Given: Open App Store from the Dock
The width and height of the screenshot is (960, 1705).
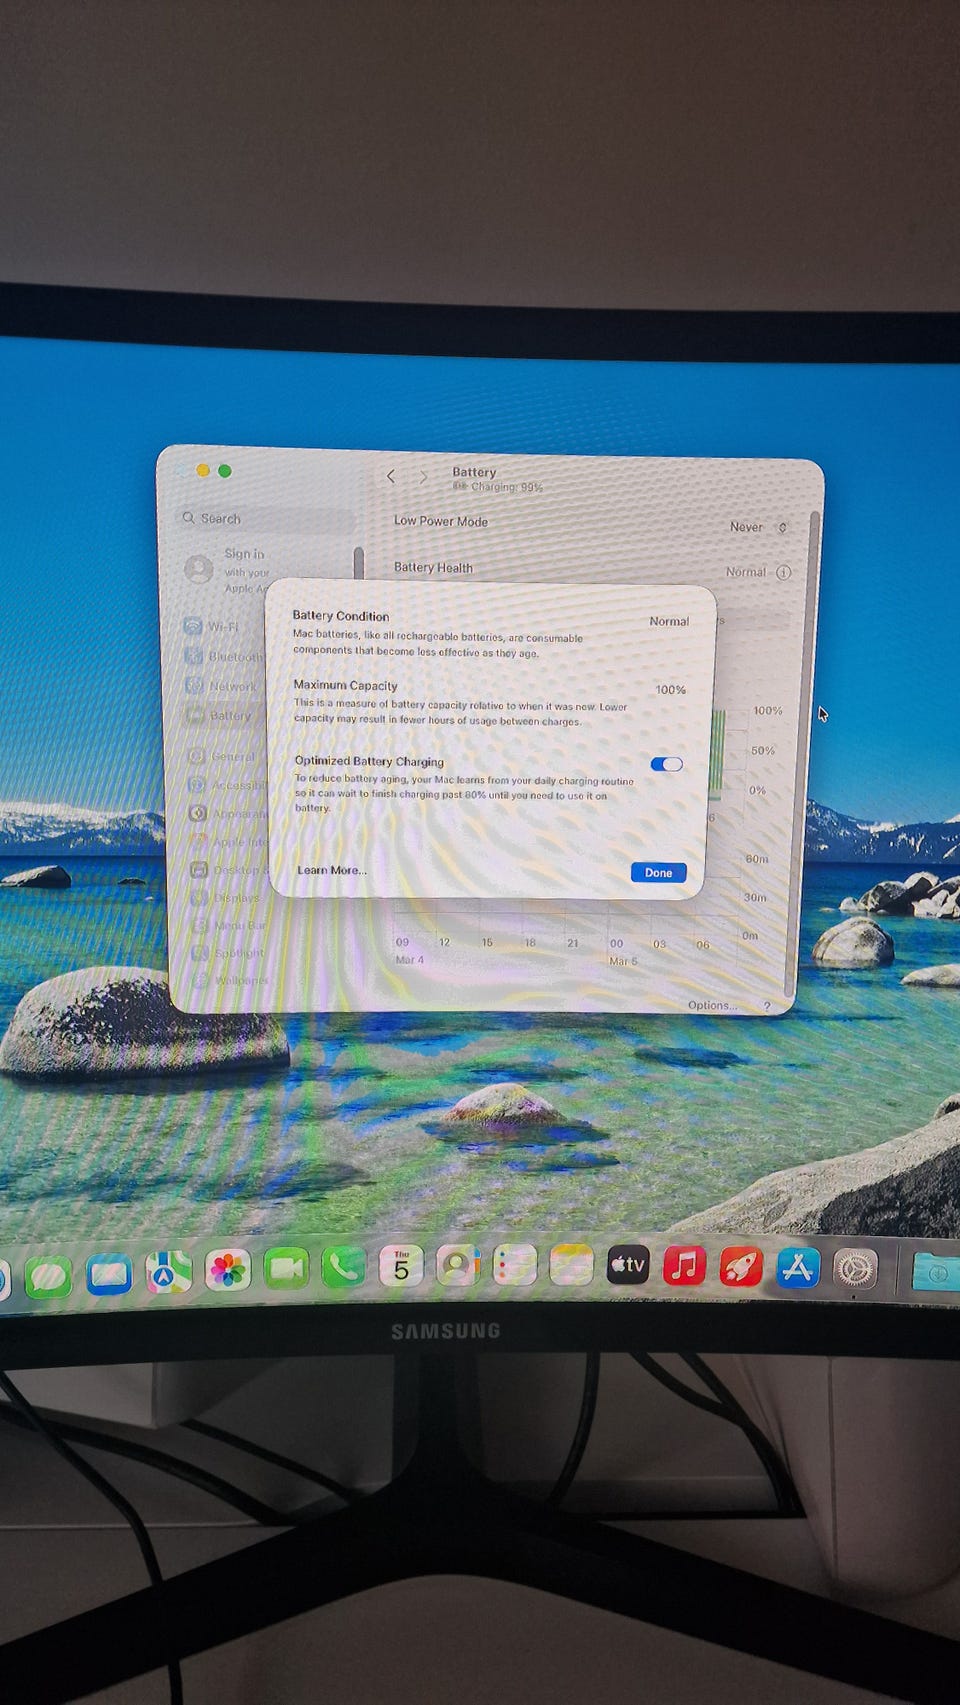Looking at the screenshot, I should pyautogui.click(x=798, y=1268).
